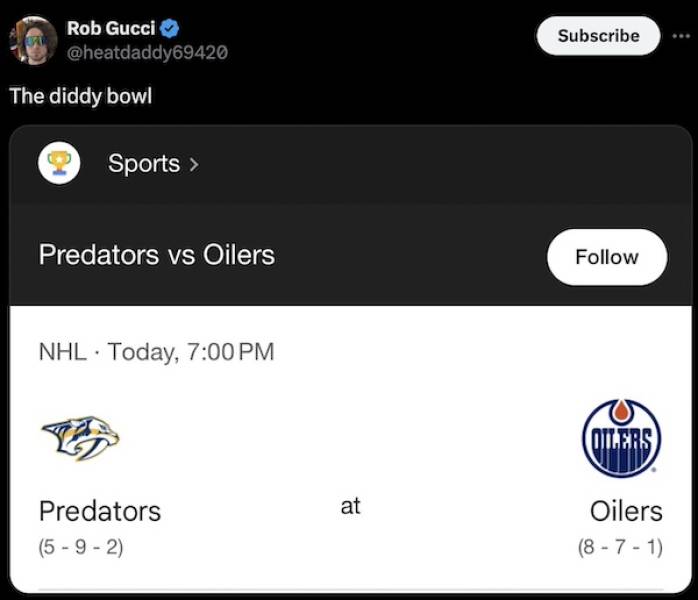Select the Oilers team name
Image resolution: width=698 pixels, height=600 pixels.
626,511
